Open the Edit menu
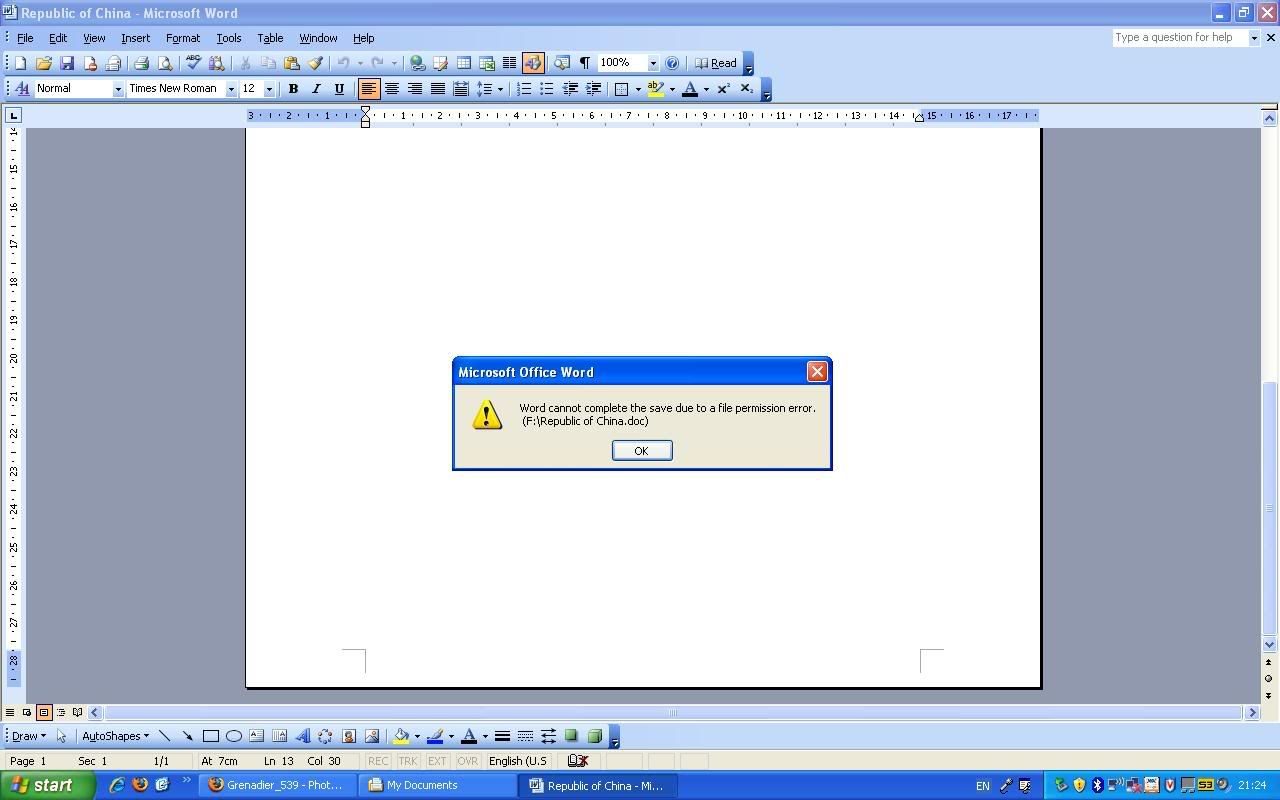 [58, 38]
